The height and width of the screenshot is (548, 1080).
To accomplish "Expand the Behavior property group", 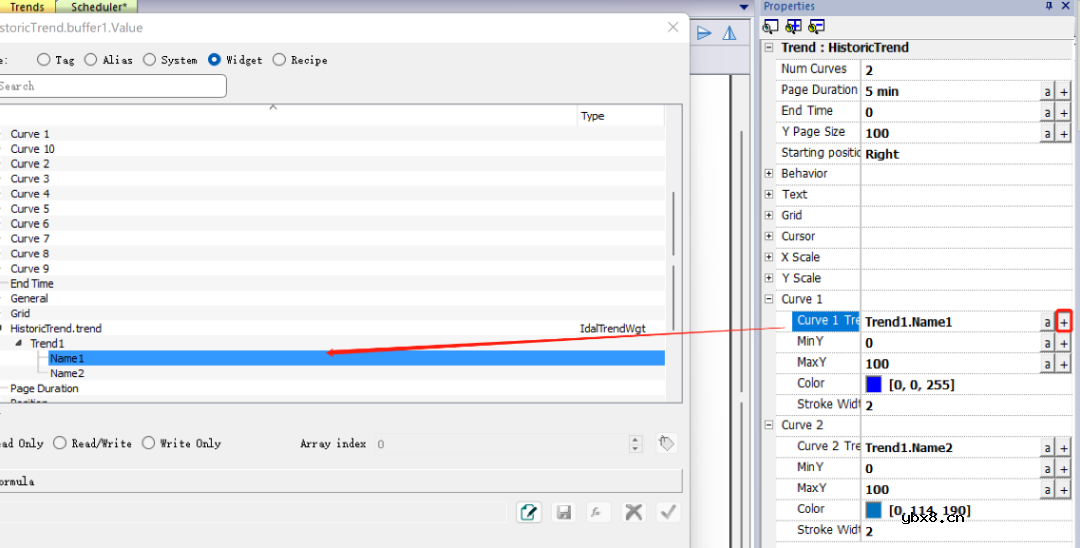I will pos(769,174).
